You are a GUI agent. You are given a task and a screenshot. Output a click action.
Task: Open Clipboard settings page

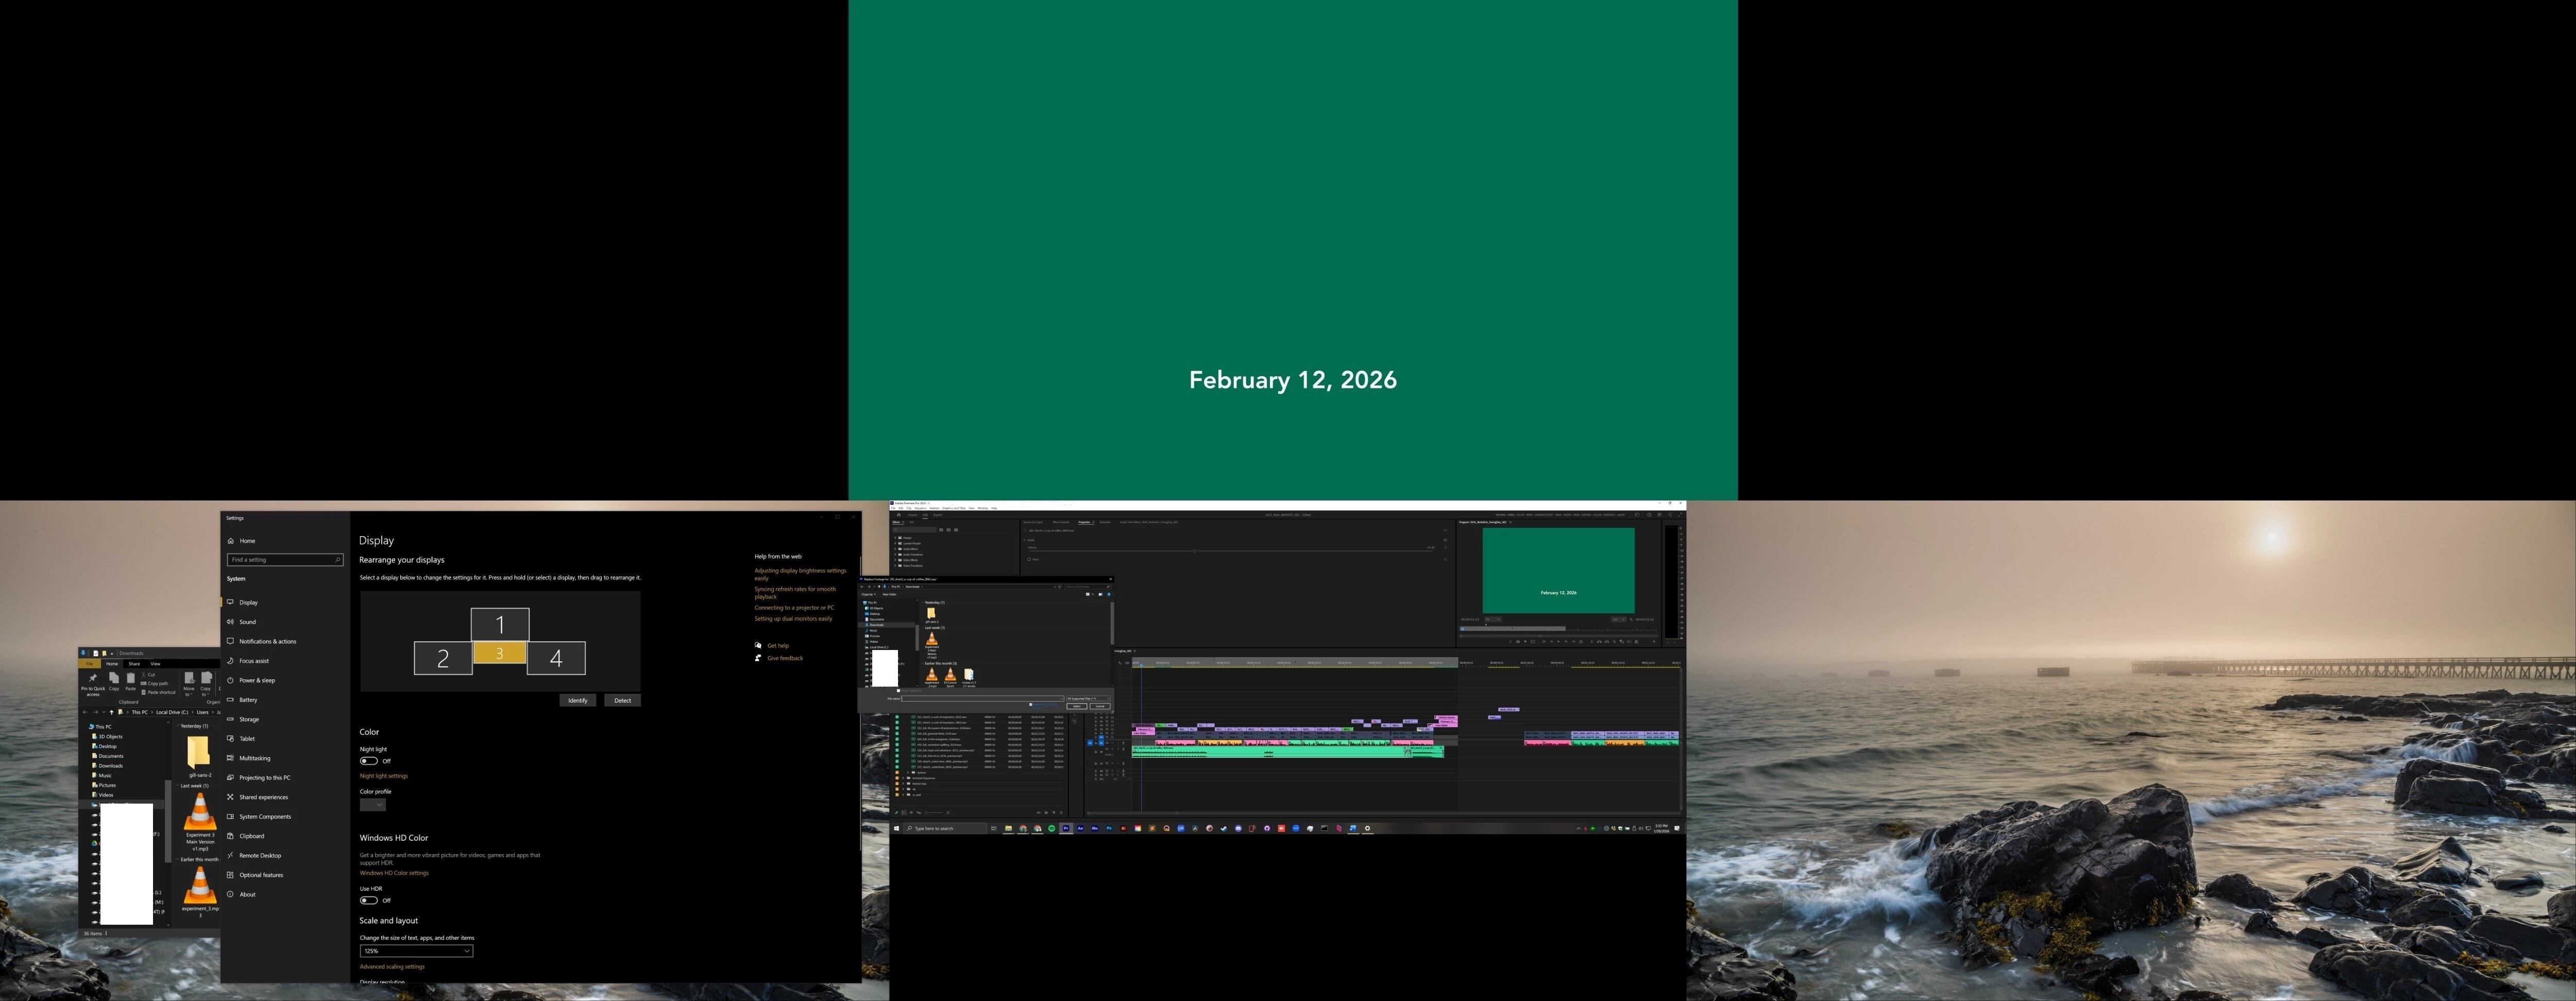pos(251,836)
